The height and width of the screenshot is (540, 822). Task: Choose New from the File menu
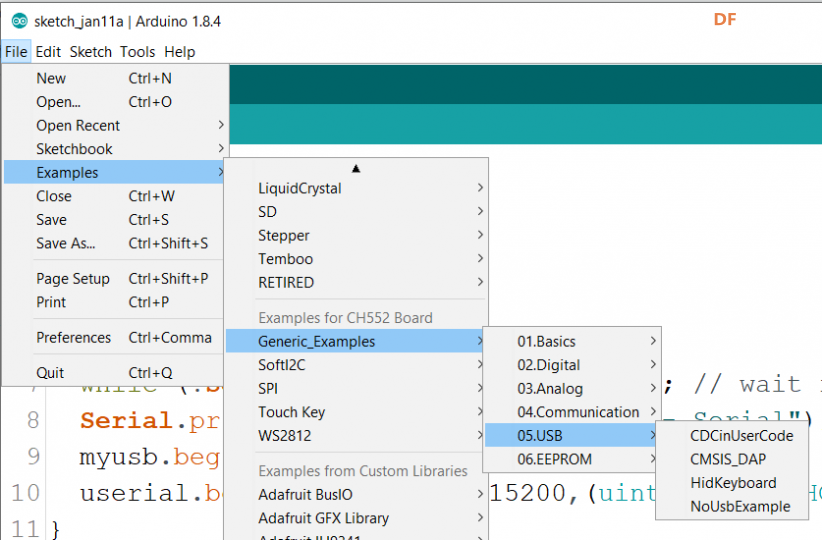115,79
